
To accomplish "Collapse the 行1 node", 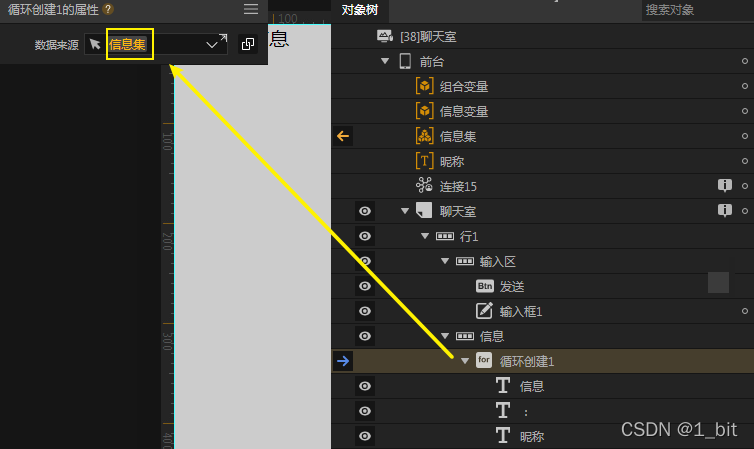I will pyautogui.click(x=425, y=236).
